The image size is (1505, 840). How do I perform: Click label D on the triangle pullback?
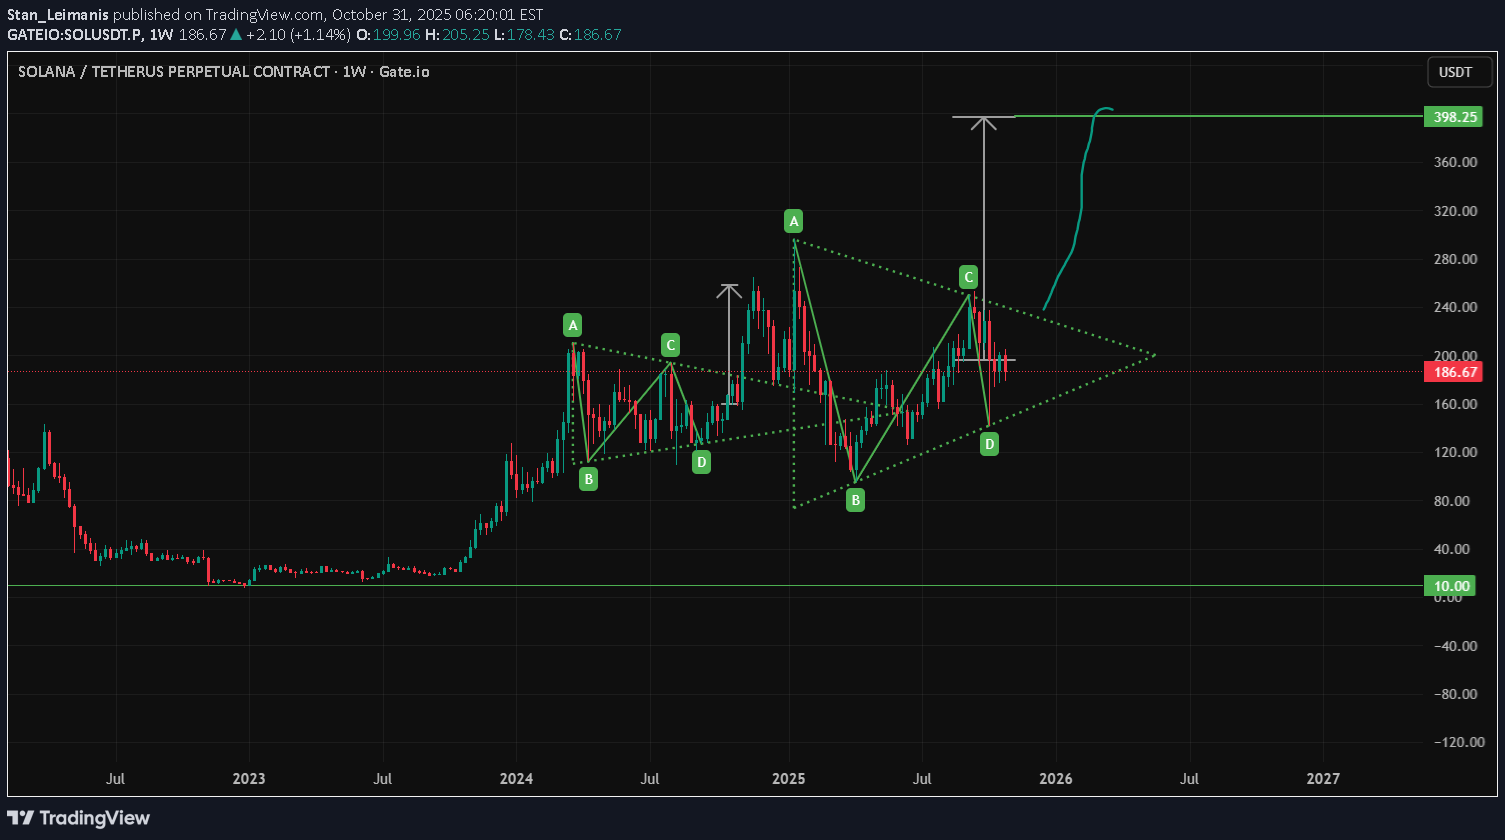pos(988,443)
